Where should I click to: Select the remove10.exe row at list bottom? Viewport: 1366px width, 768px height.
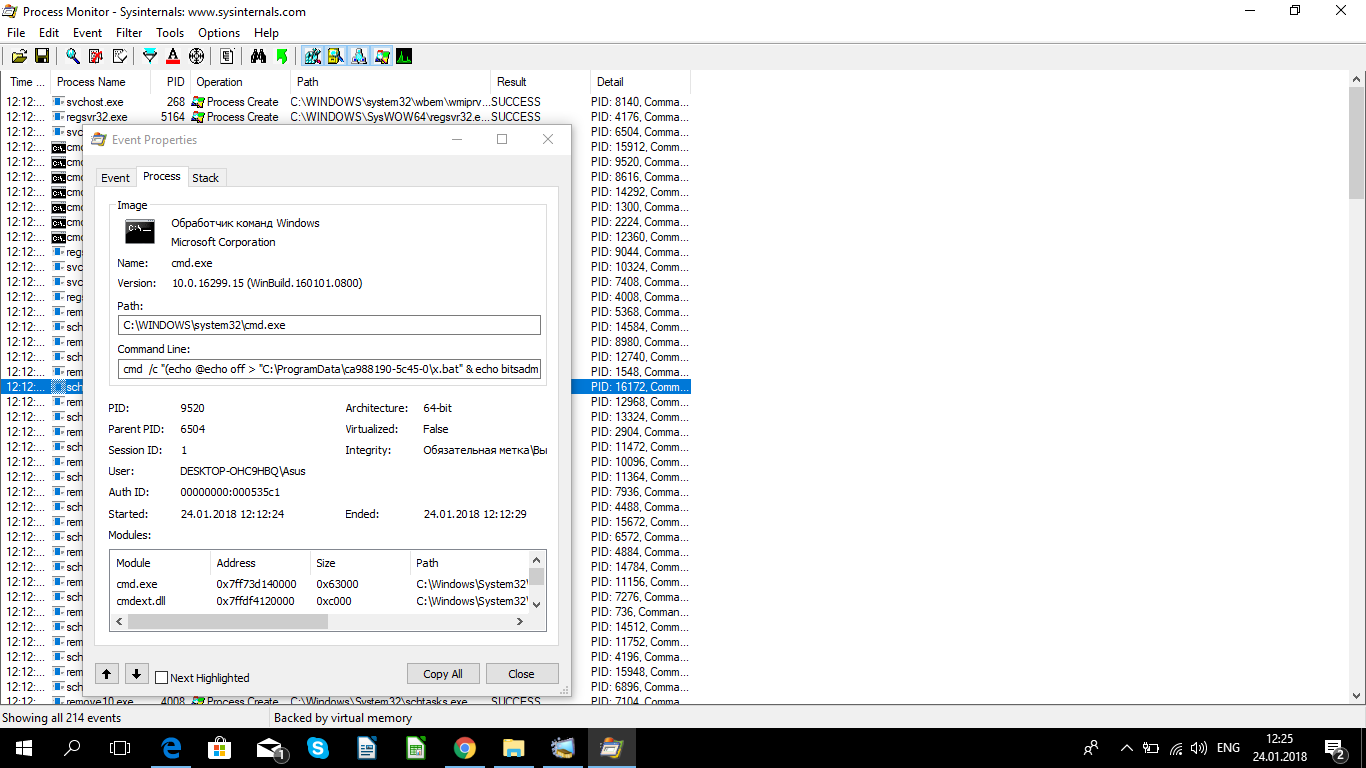pos(345,702)
